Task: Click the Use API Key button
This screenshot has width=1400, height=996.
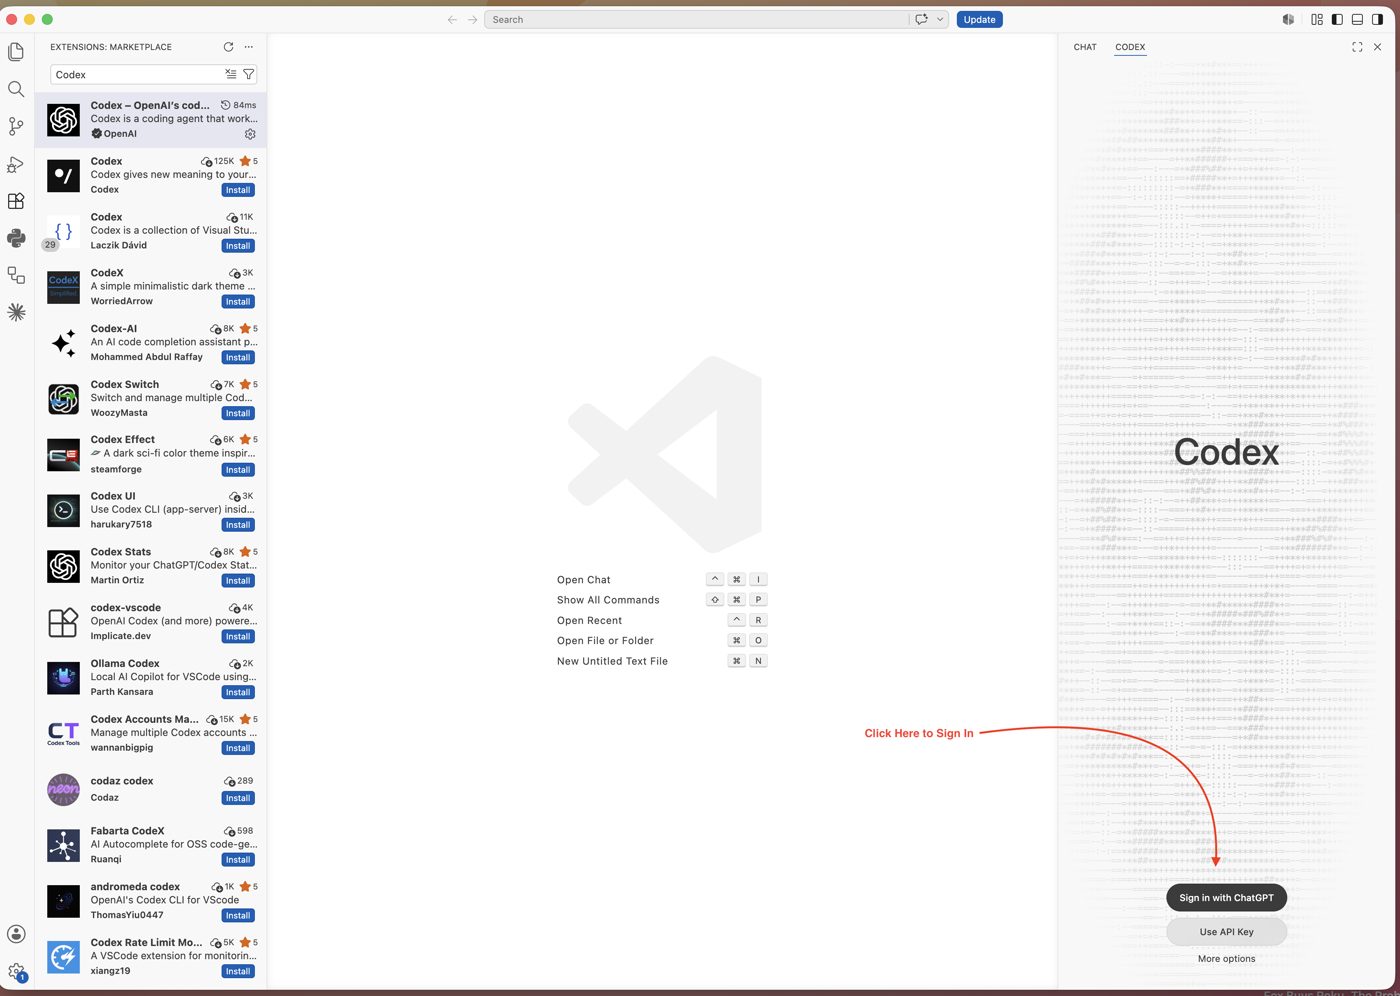Action: 1226,932
